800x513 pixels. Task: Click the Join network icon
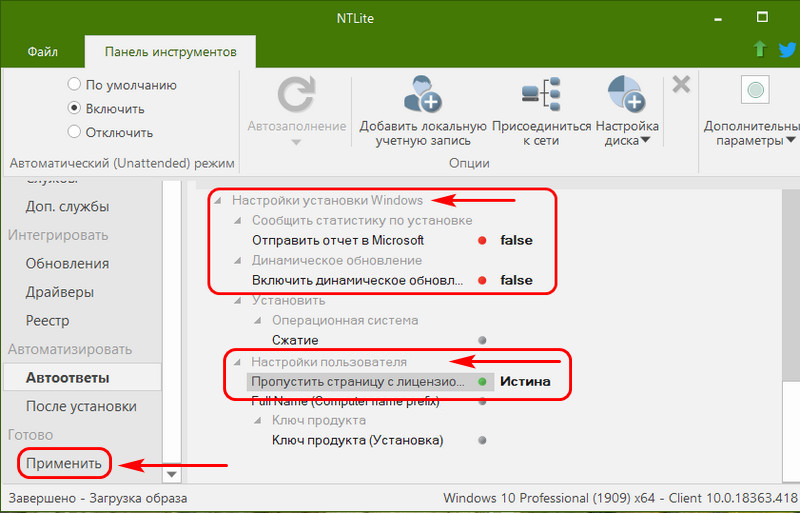pyautogui.click(x=541, y=94)
